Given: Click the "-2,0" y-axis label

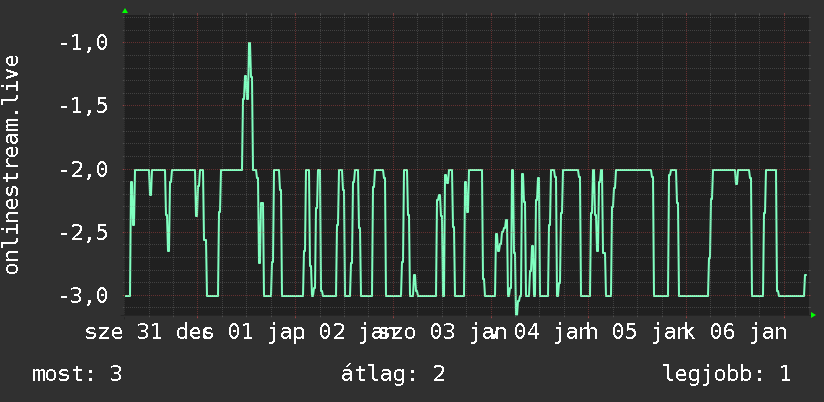Looking at the screenshot, I should pos(84,169).
